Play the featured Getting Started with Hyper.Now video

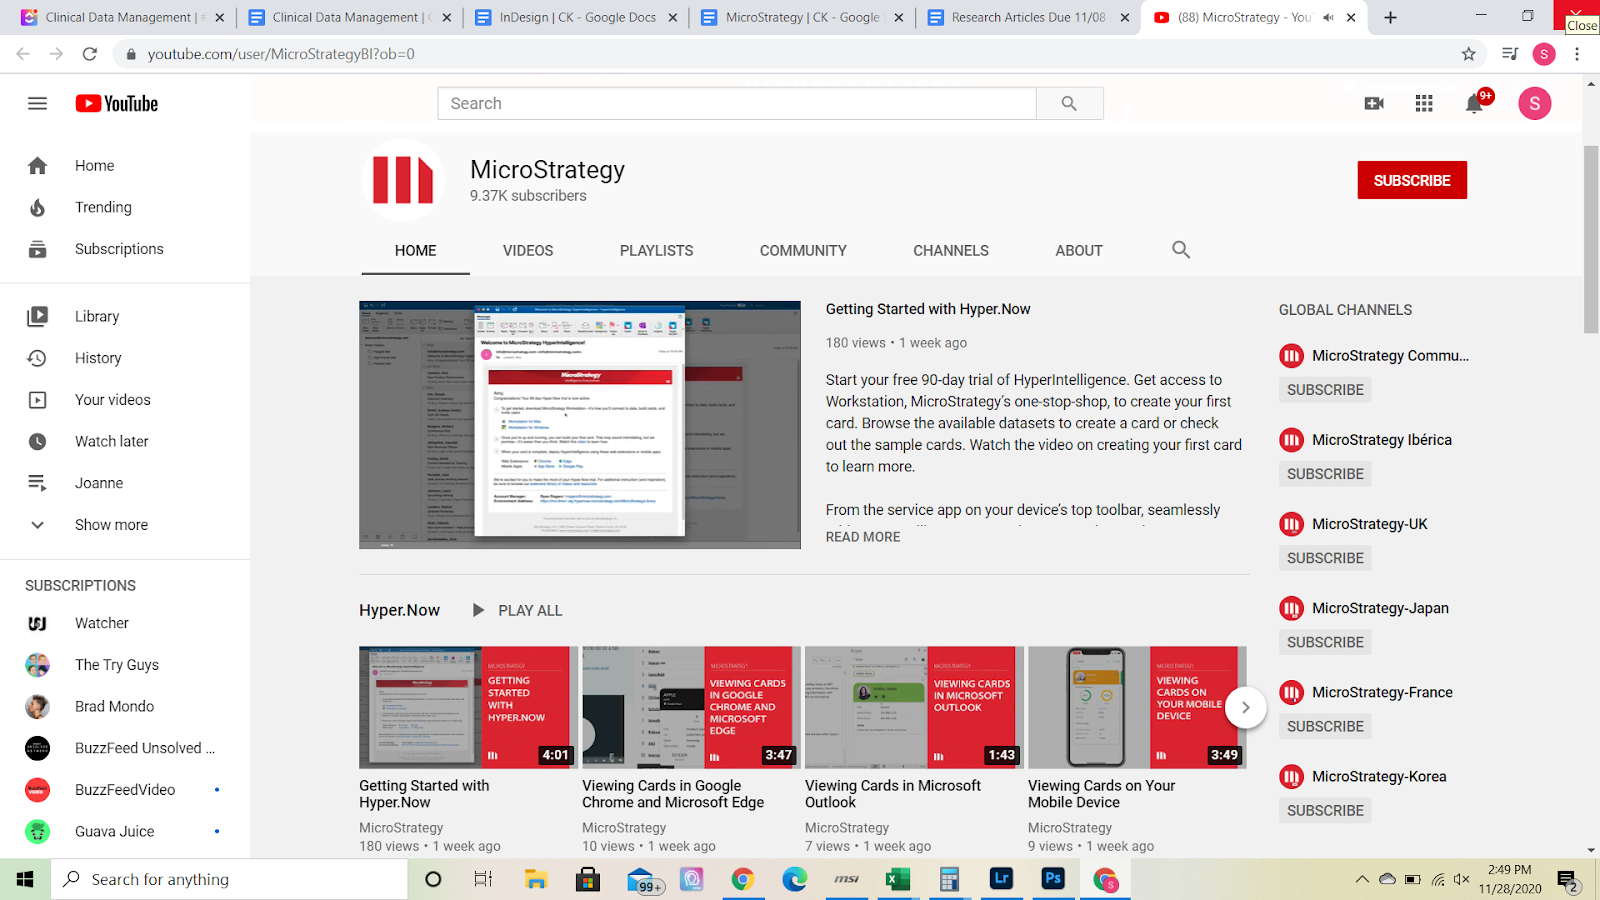coord(580,425)
